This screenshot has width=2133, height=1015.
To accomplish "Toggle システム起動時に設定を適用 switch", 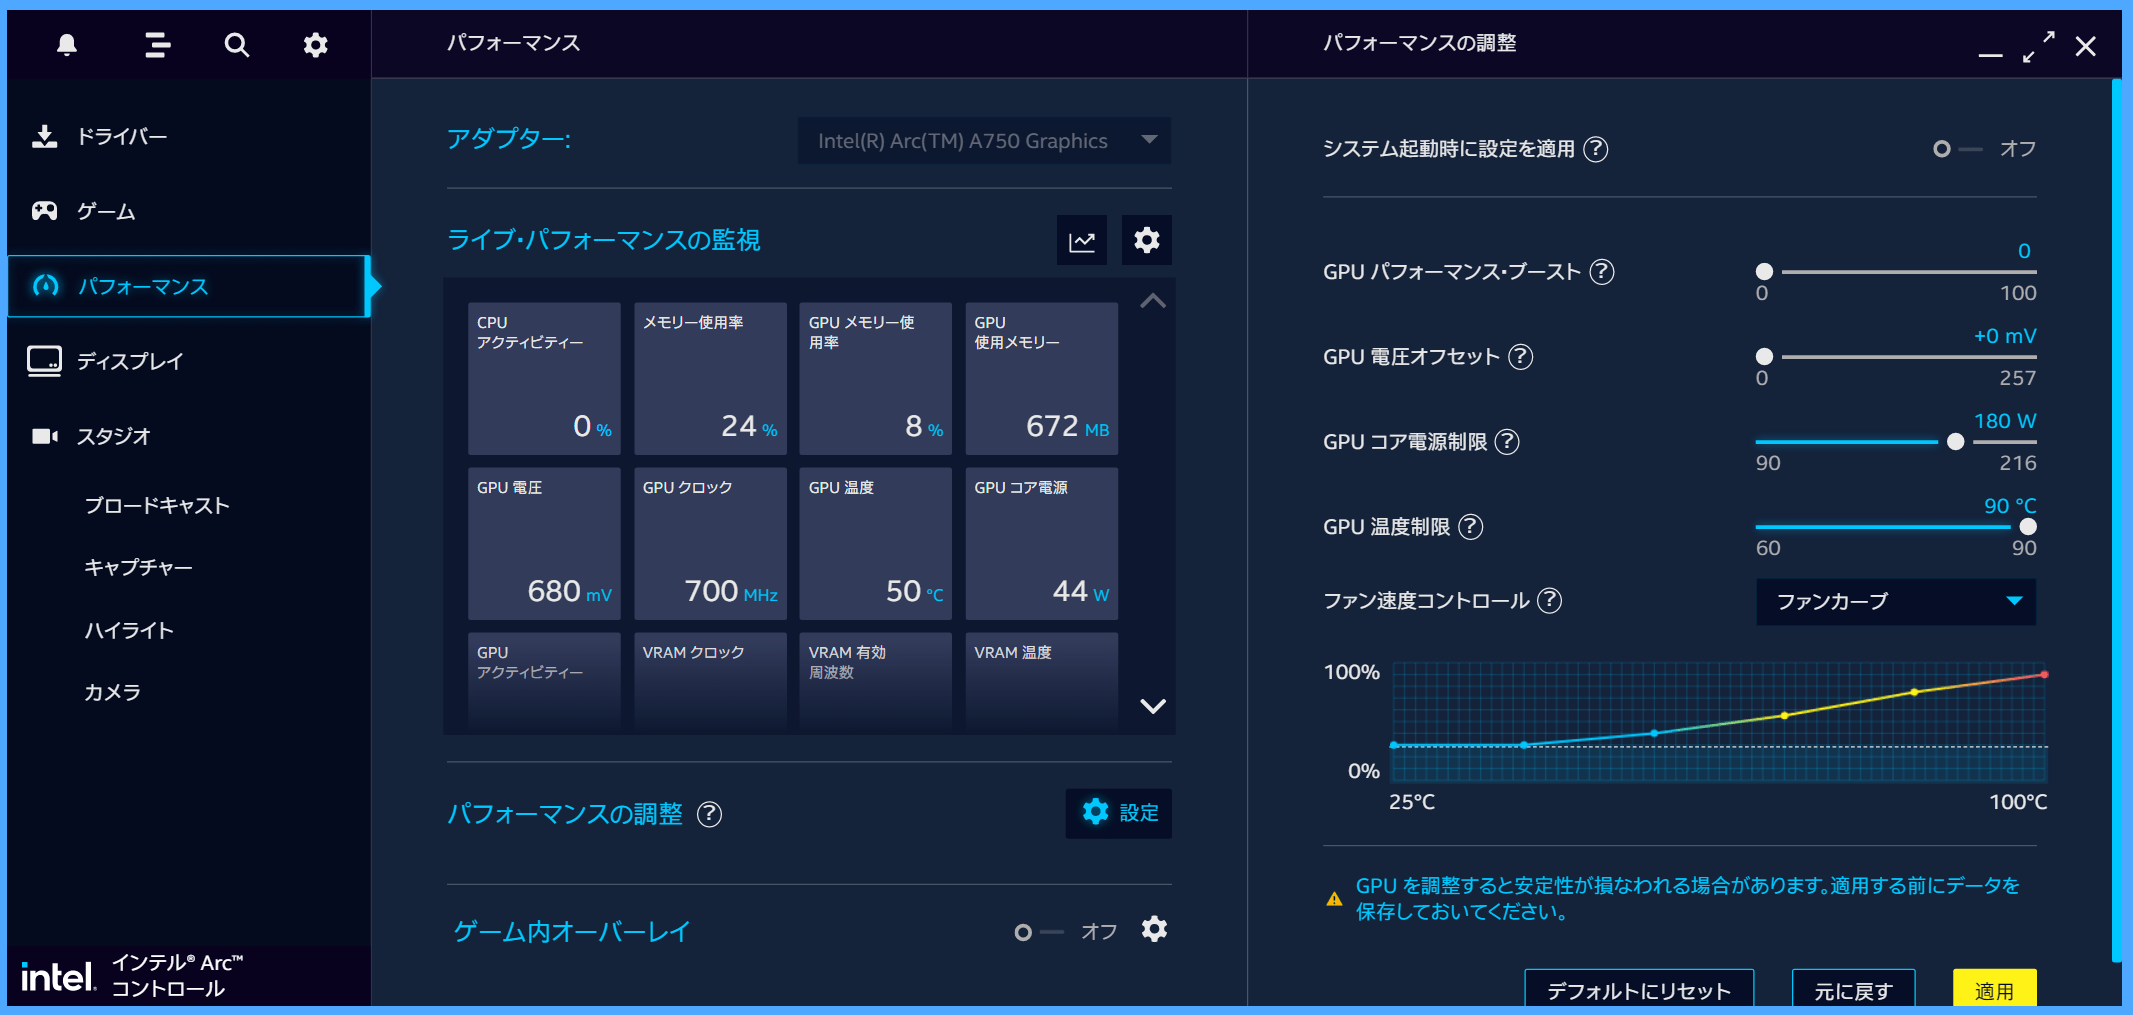I will coord(1957,149).
